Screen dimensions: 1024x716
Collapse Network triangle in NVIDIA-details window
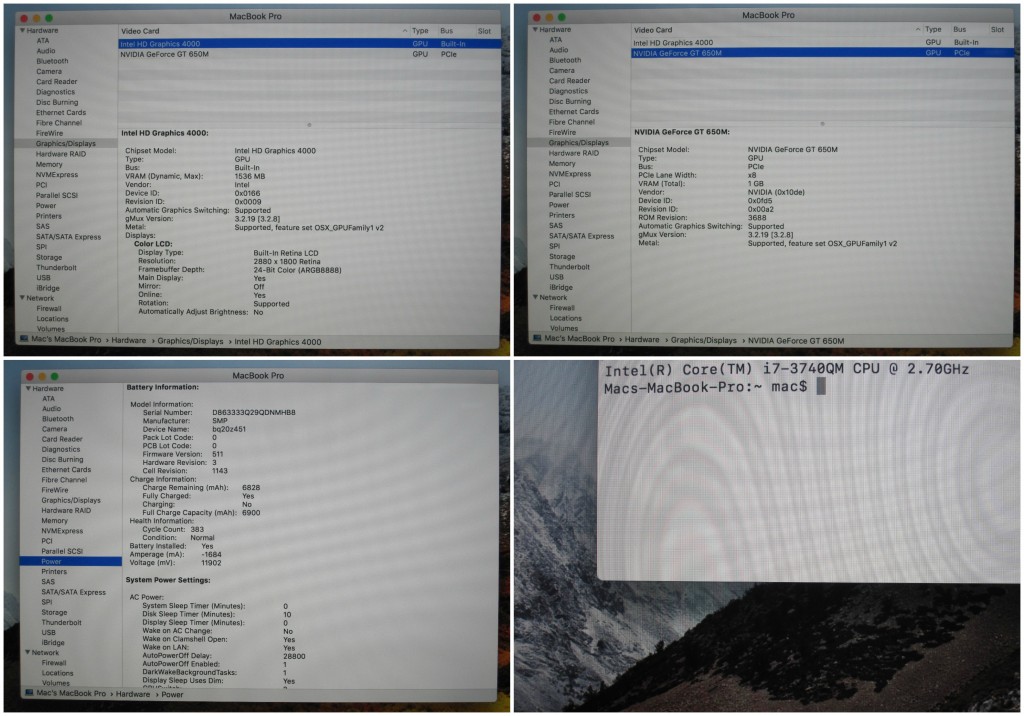coord(536,297)
